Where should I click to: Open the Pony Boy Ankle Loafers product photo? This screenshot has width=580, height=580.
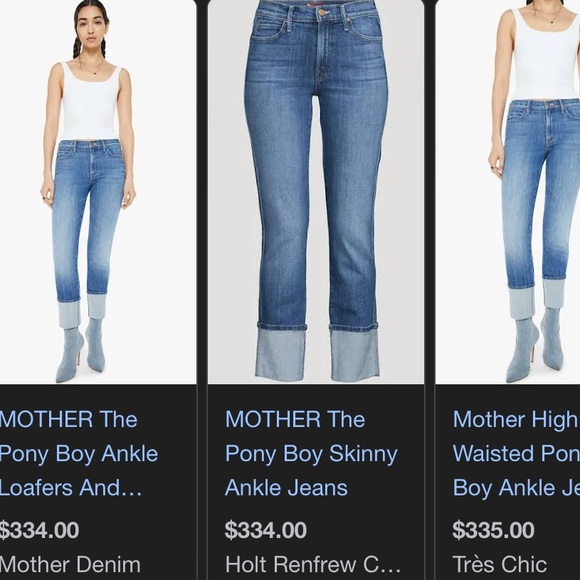(98, 192)
